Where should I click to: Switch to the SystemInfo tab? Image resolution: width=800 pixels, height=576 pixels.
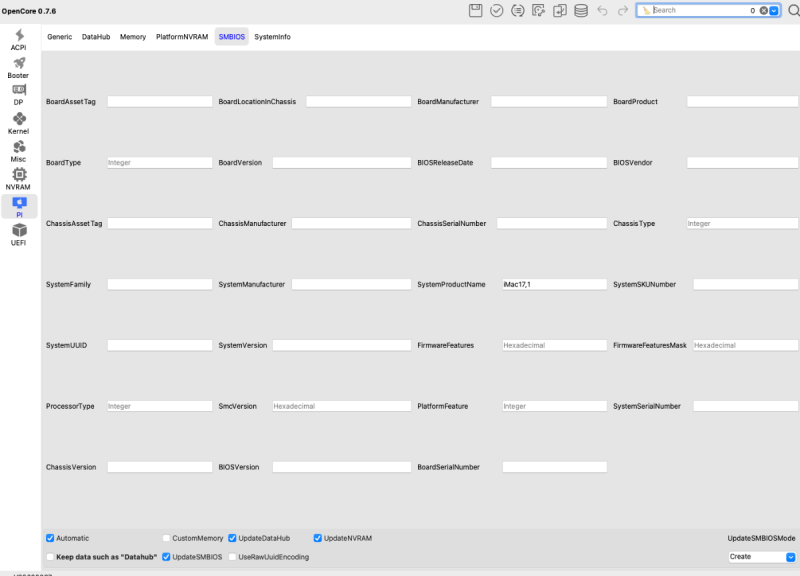[272, 37]
